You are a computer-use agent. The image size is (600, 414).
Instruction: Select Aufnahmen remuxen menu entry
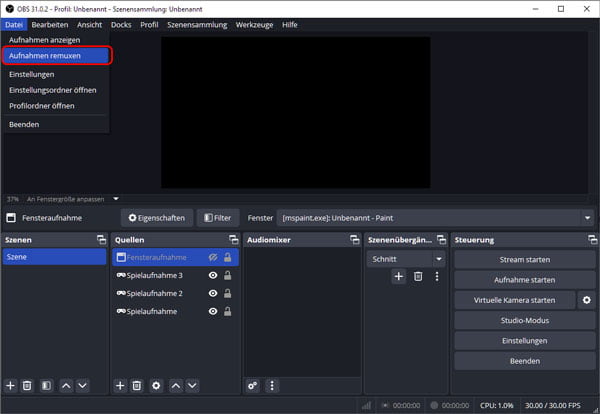tap(57, 56)
